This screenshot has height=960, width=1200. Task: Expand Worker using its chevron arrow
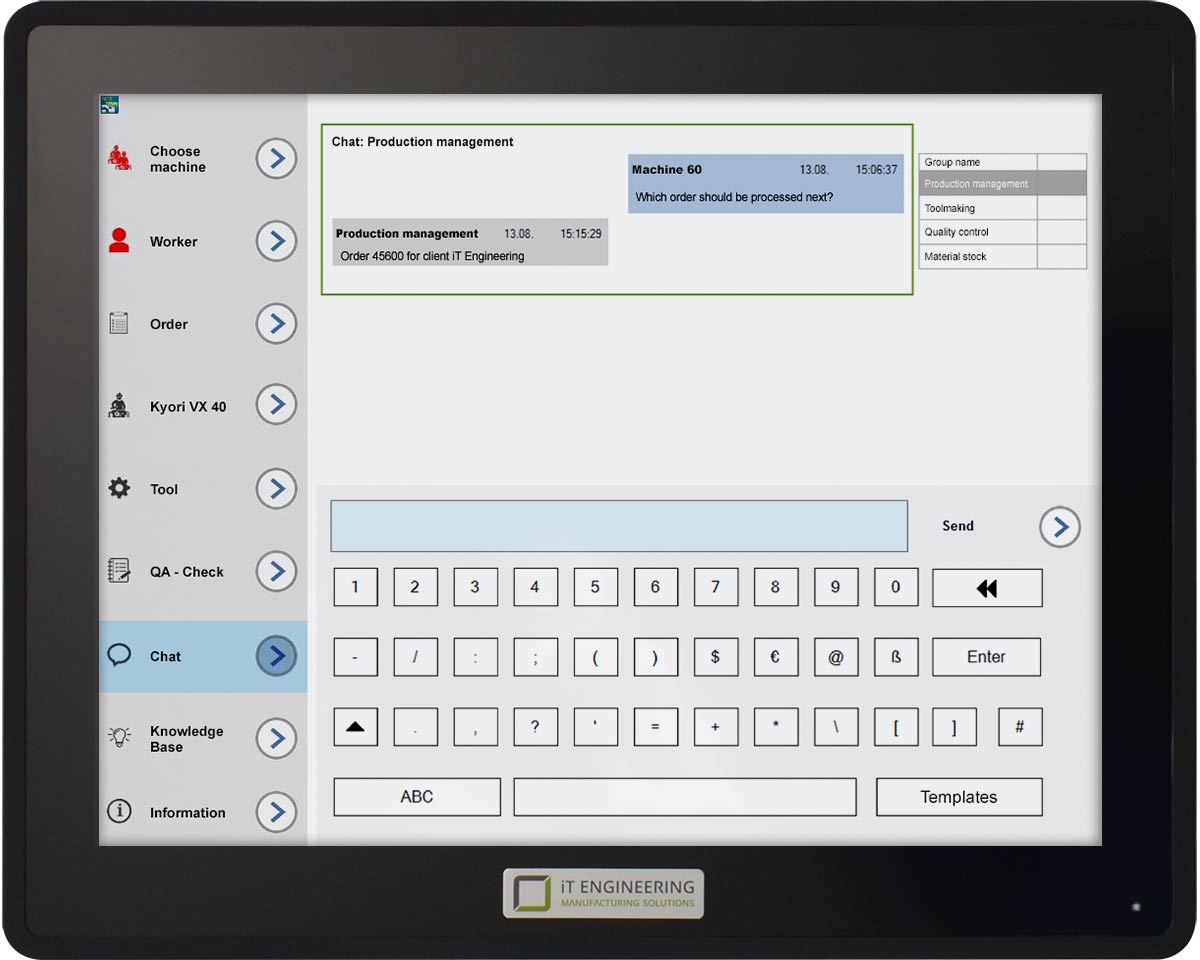pyautogui.click(x=276, y=241)
